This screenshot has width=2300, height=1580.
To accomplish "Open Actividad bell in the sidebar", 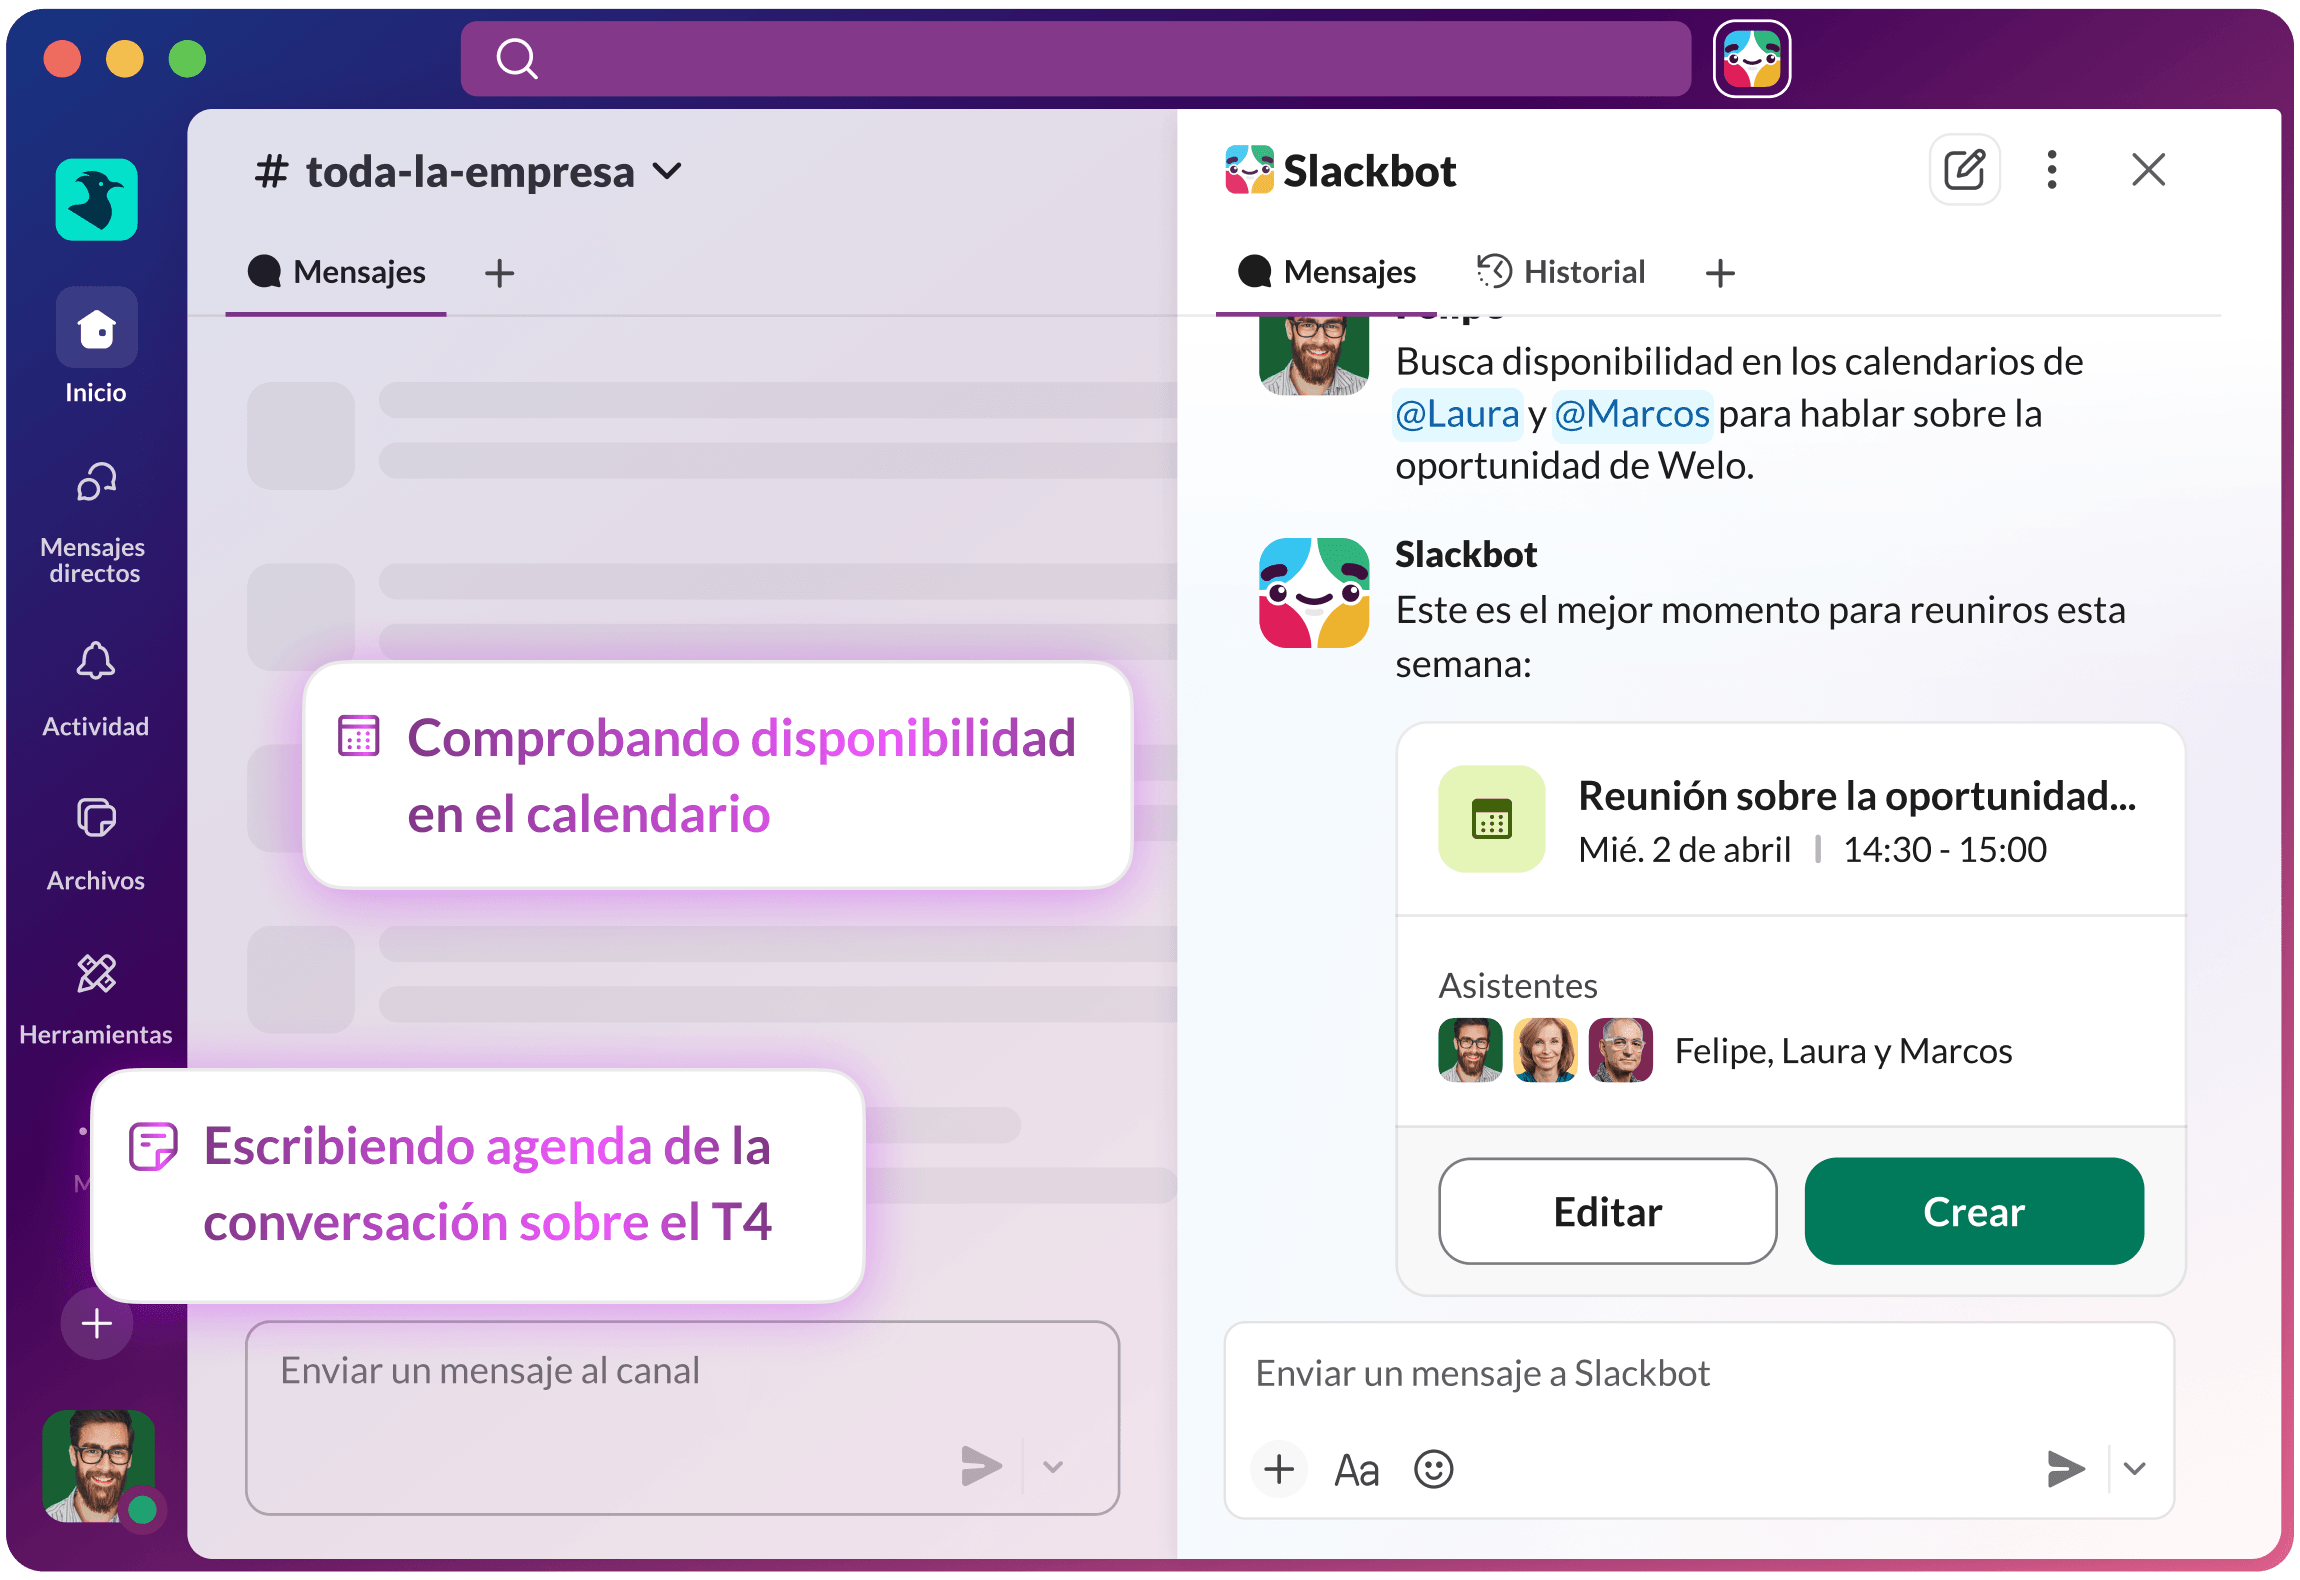I will pos(96,689).
